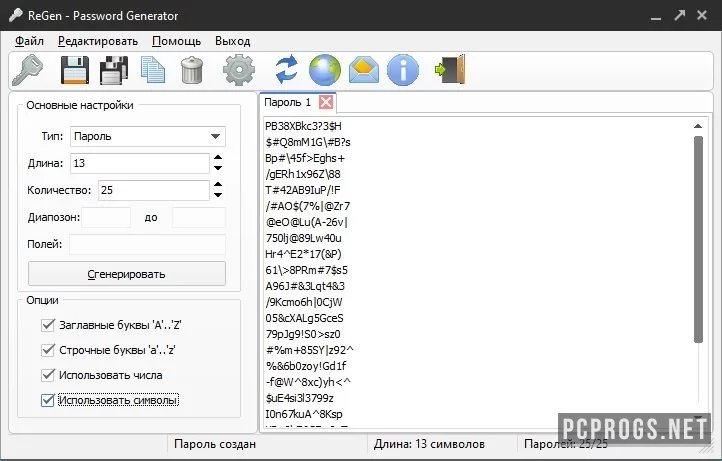Open the Тип dropdown showing Пароль
This screenshot has width=722, height=461.
[x=148, y=136]
